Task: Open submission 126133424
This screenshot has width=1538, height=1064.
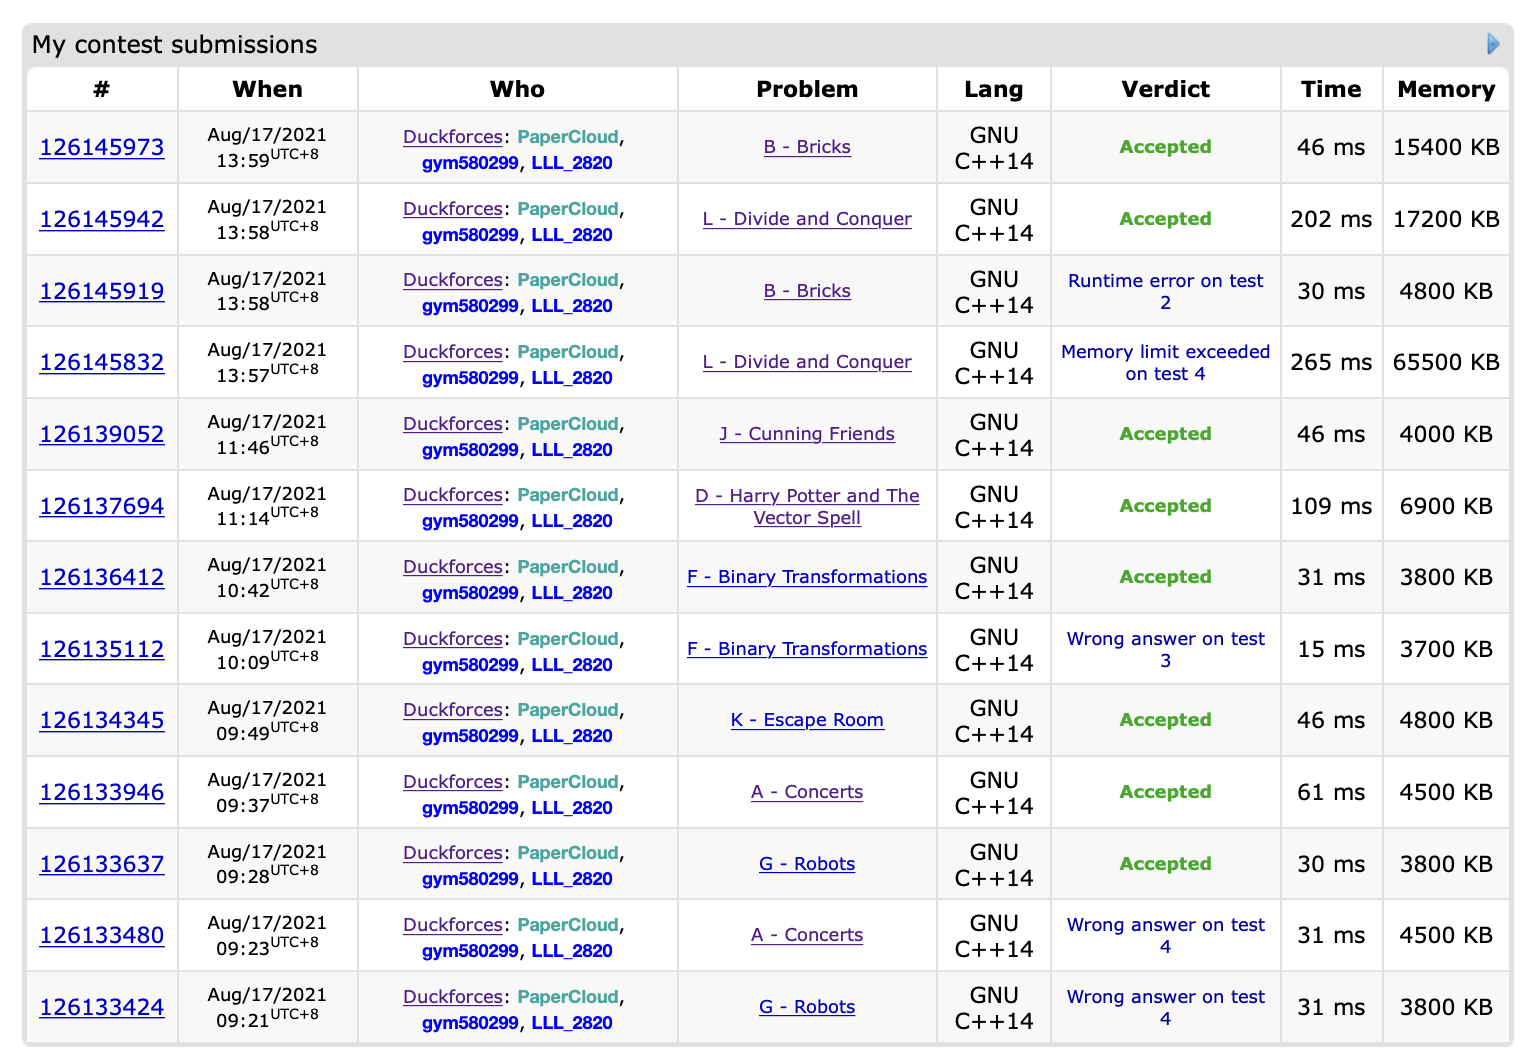Action: click(x=102, y=1008)
